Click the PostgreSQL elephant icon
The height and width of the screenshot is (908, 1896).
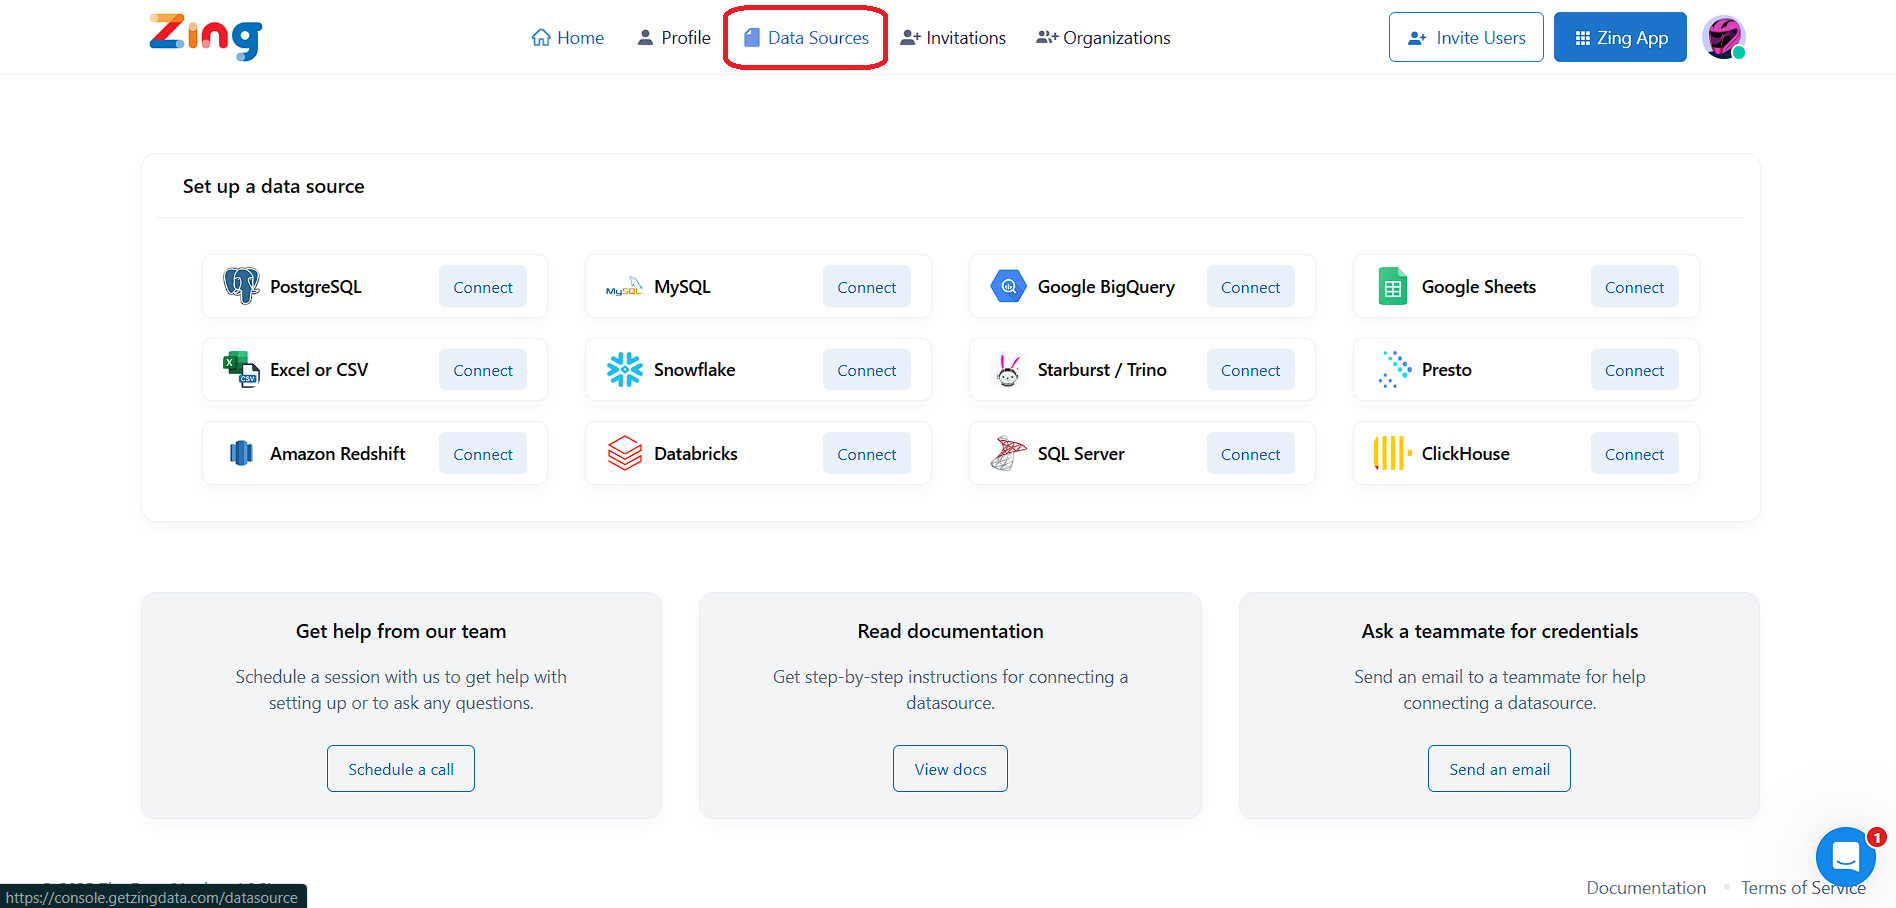click(x=241, y=286)
